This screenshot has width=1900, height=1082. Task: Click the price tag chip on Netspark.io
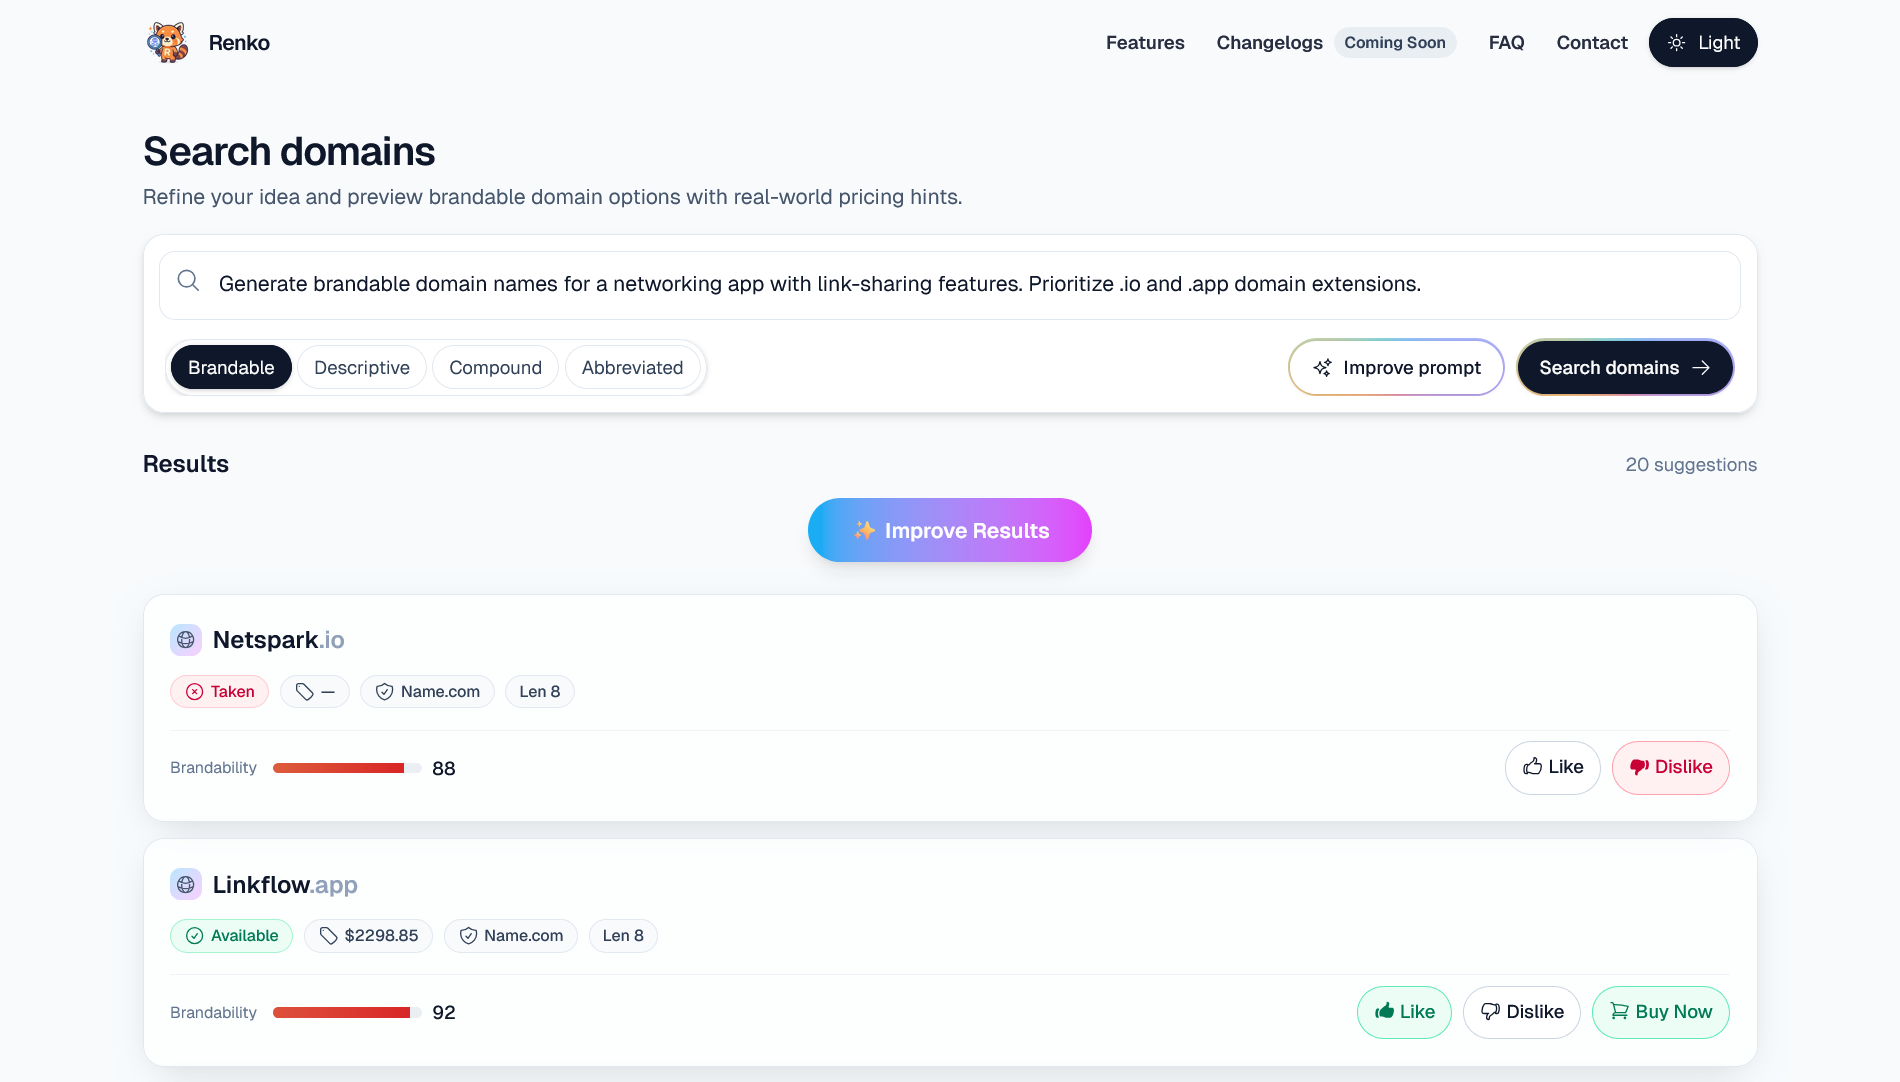(x=315, y=692)
